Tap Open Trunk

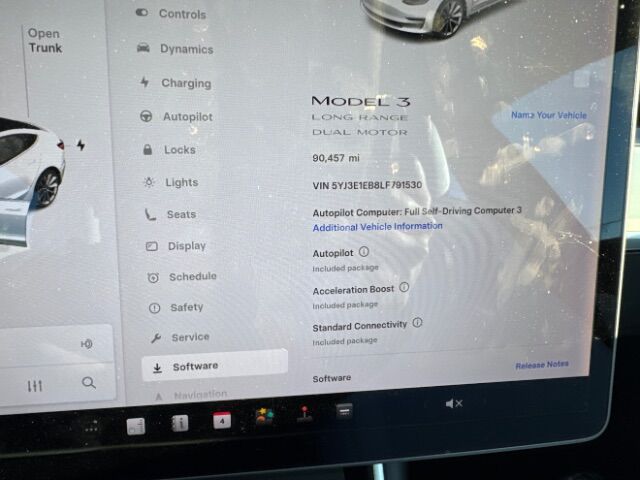(45, 41)
